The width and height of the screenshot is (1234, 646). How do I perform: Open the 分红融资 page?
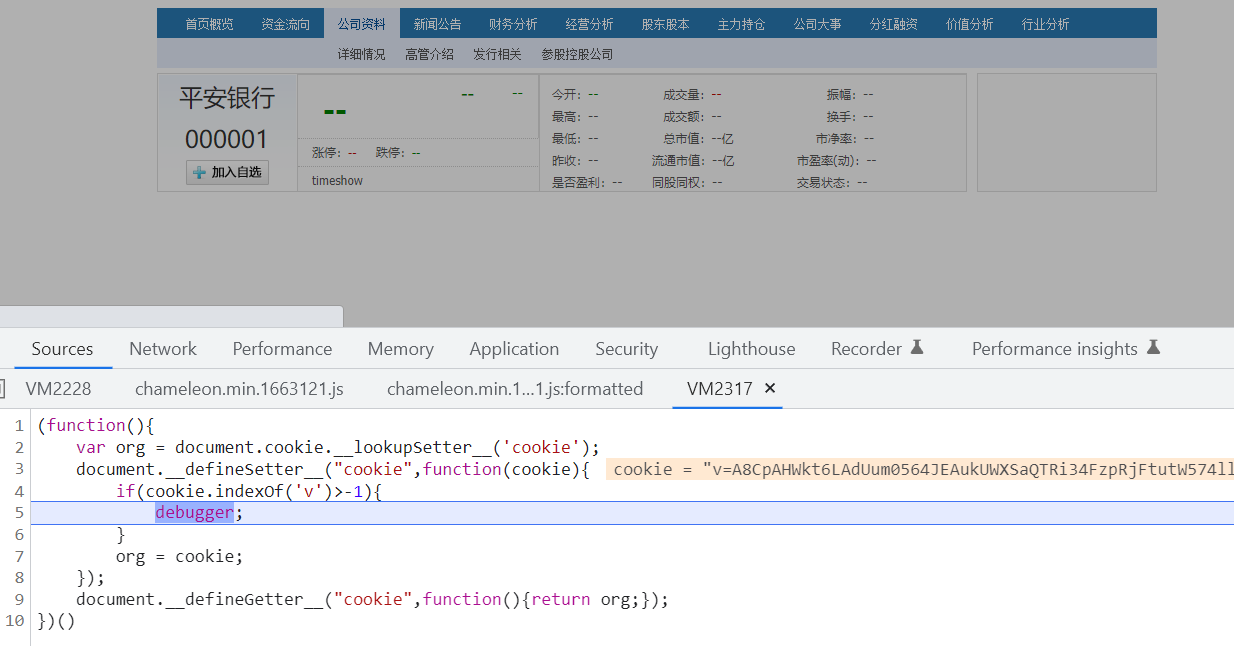tap(893, 24)
